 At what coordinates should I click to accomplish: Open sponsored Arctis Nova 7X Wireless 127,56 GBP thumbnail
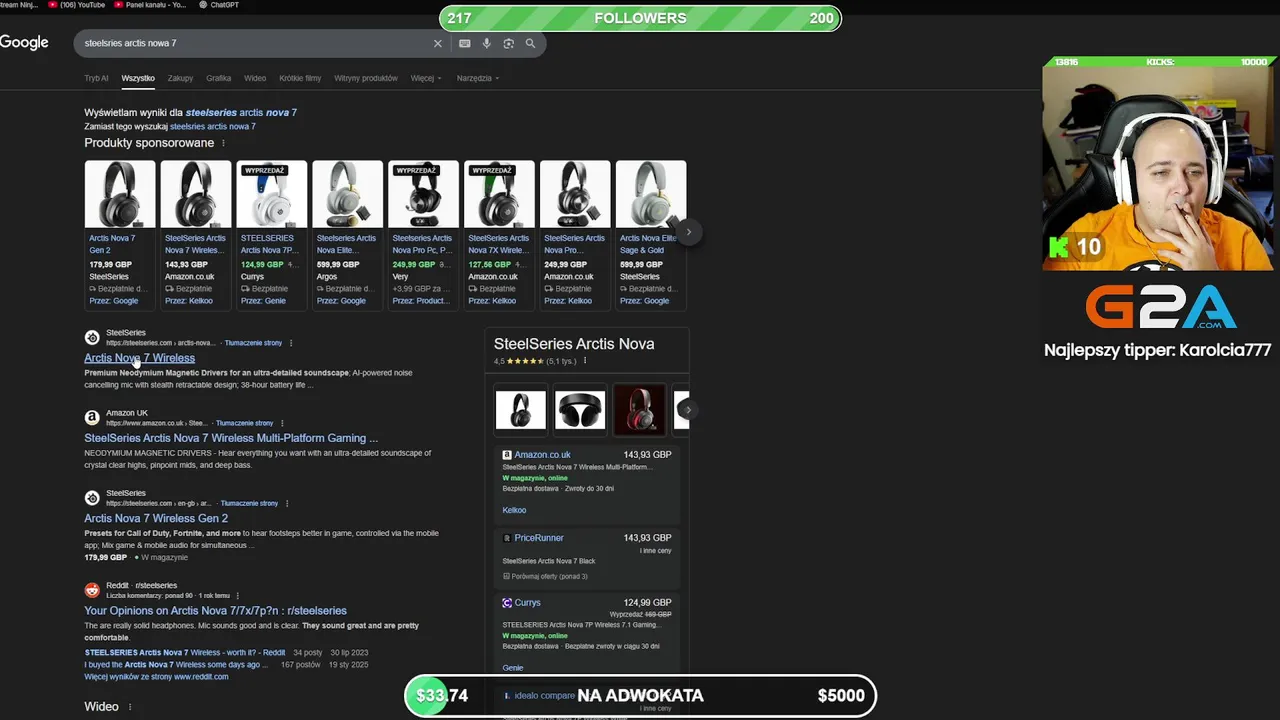tap(499, 194)
